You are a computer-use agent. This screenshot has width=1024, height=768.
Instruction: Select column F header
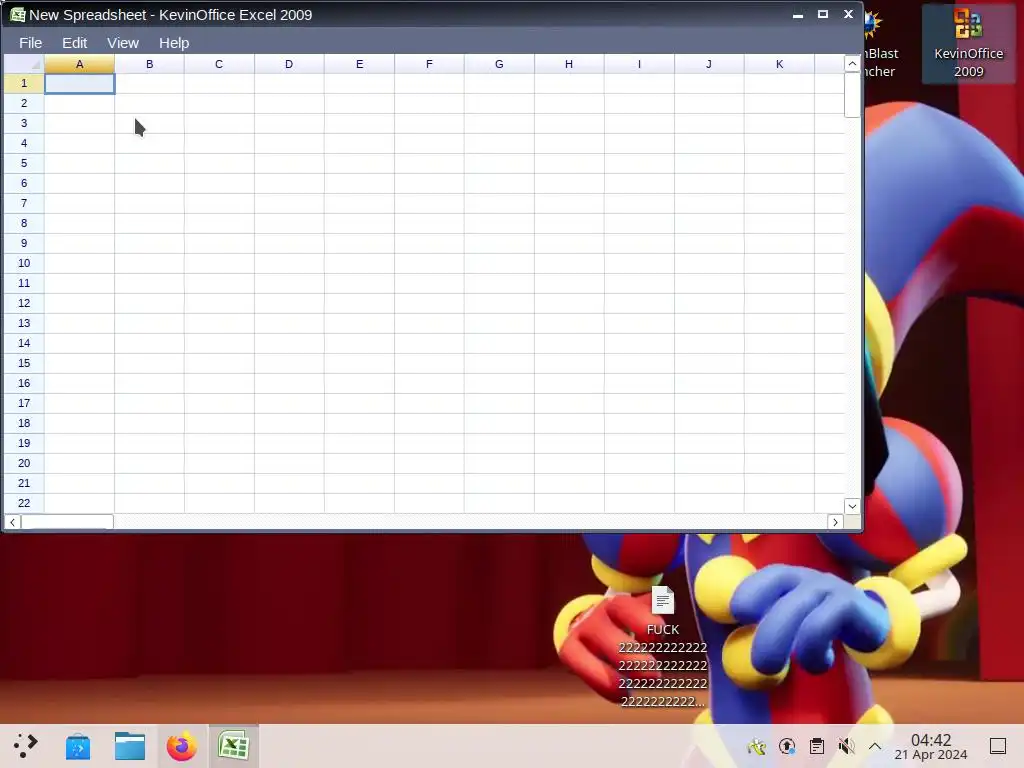click(x=429, y=64)
